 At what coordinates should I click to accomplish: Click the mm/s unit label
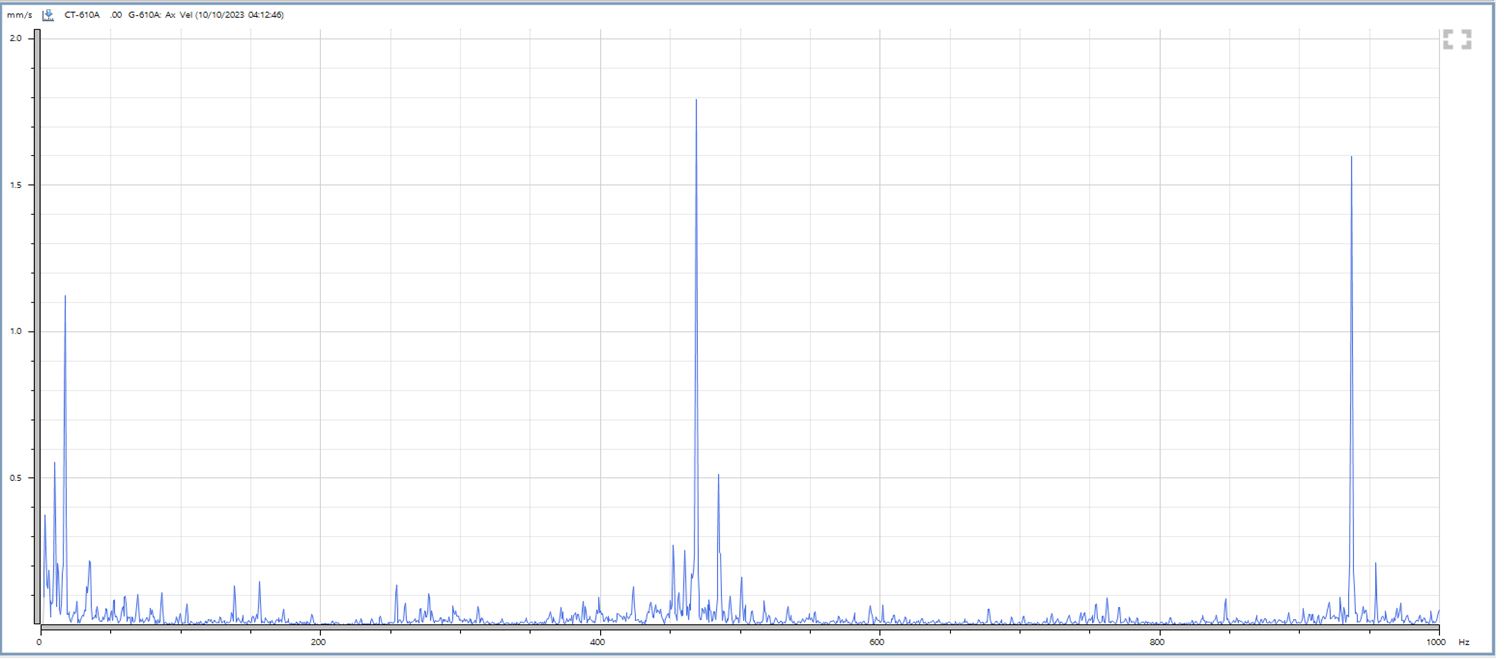[20, 15]
